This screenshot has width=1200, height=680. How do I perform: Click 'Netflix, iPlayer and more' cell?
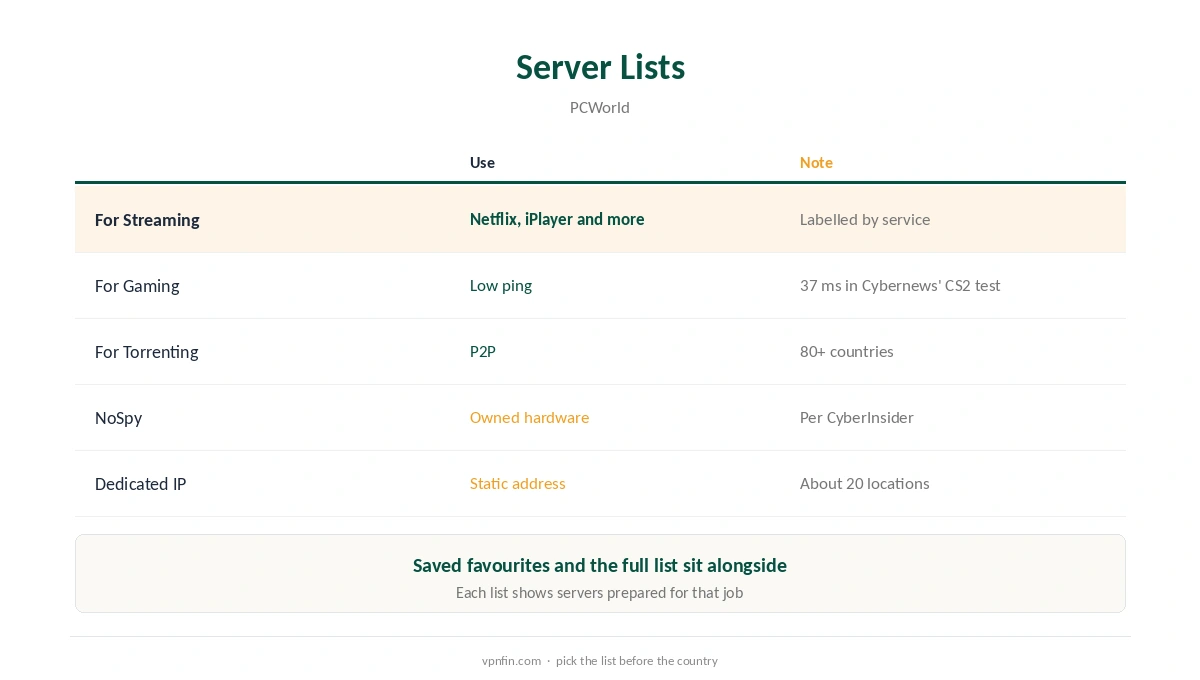pos(557,219)
